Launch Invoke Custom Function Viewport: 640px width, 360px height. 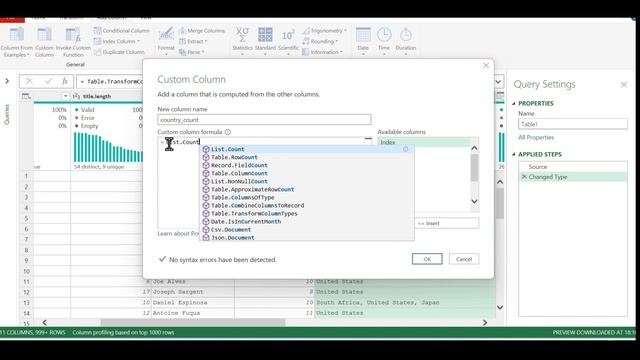pyautogui.click(x=73, y=42)
